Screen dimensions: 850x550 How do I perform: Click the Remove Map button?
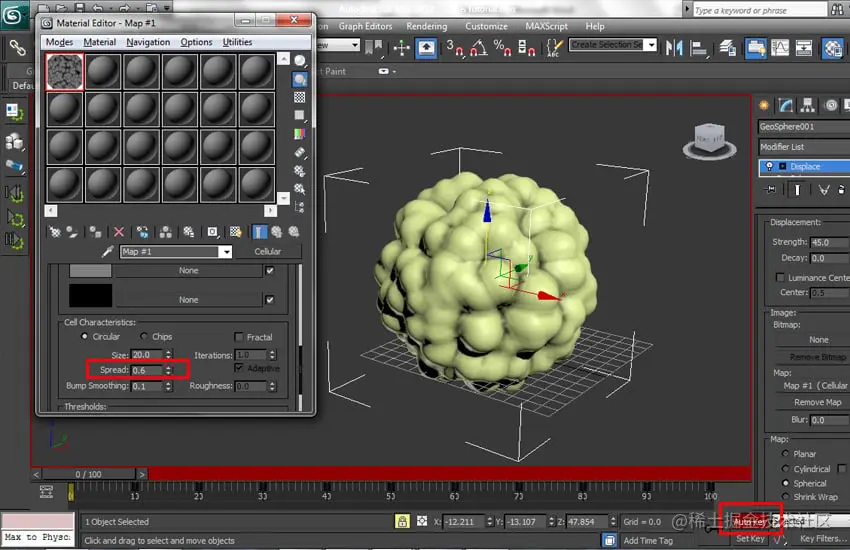coord(813,402)
